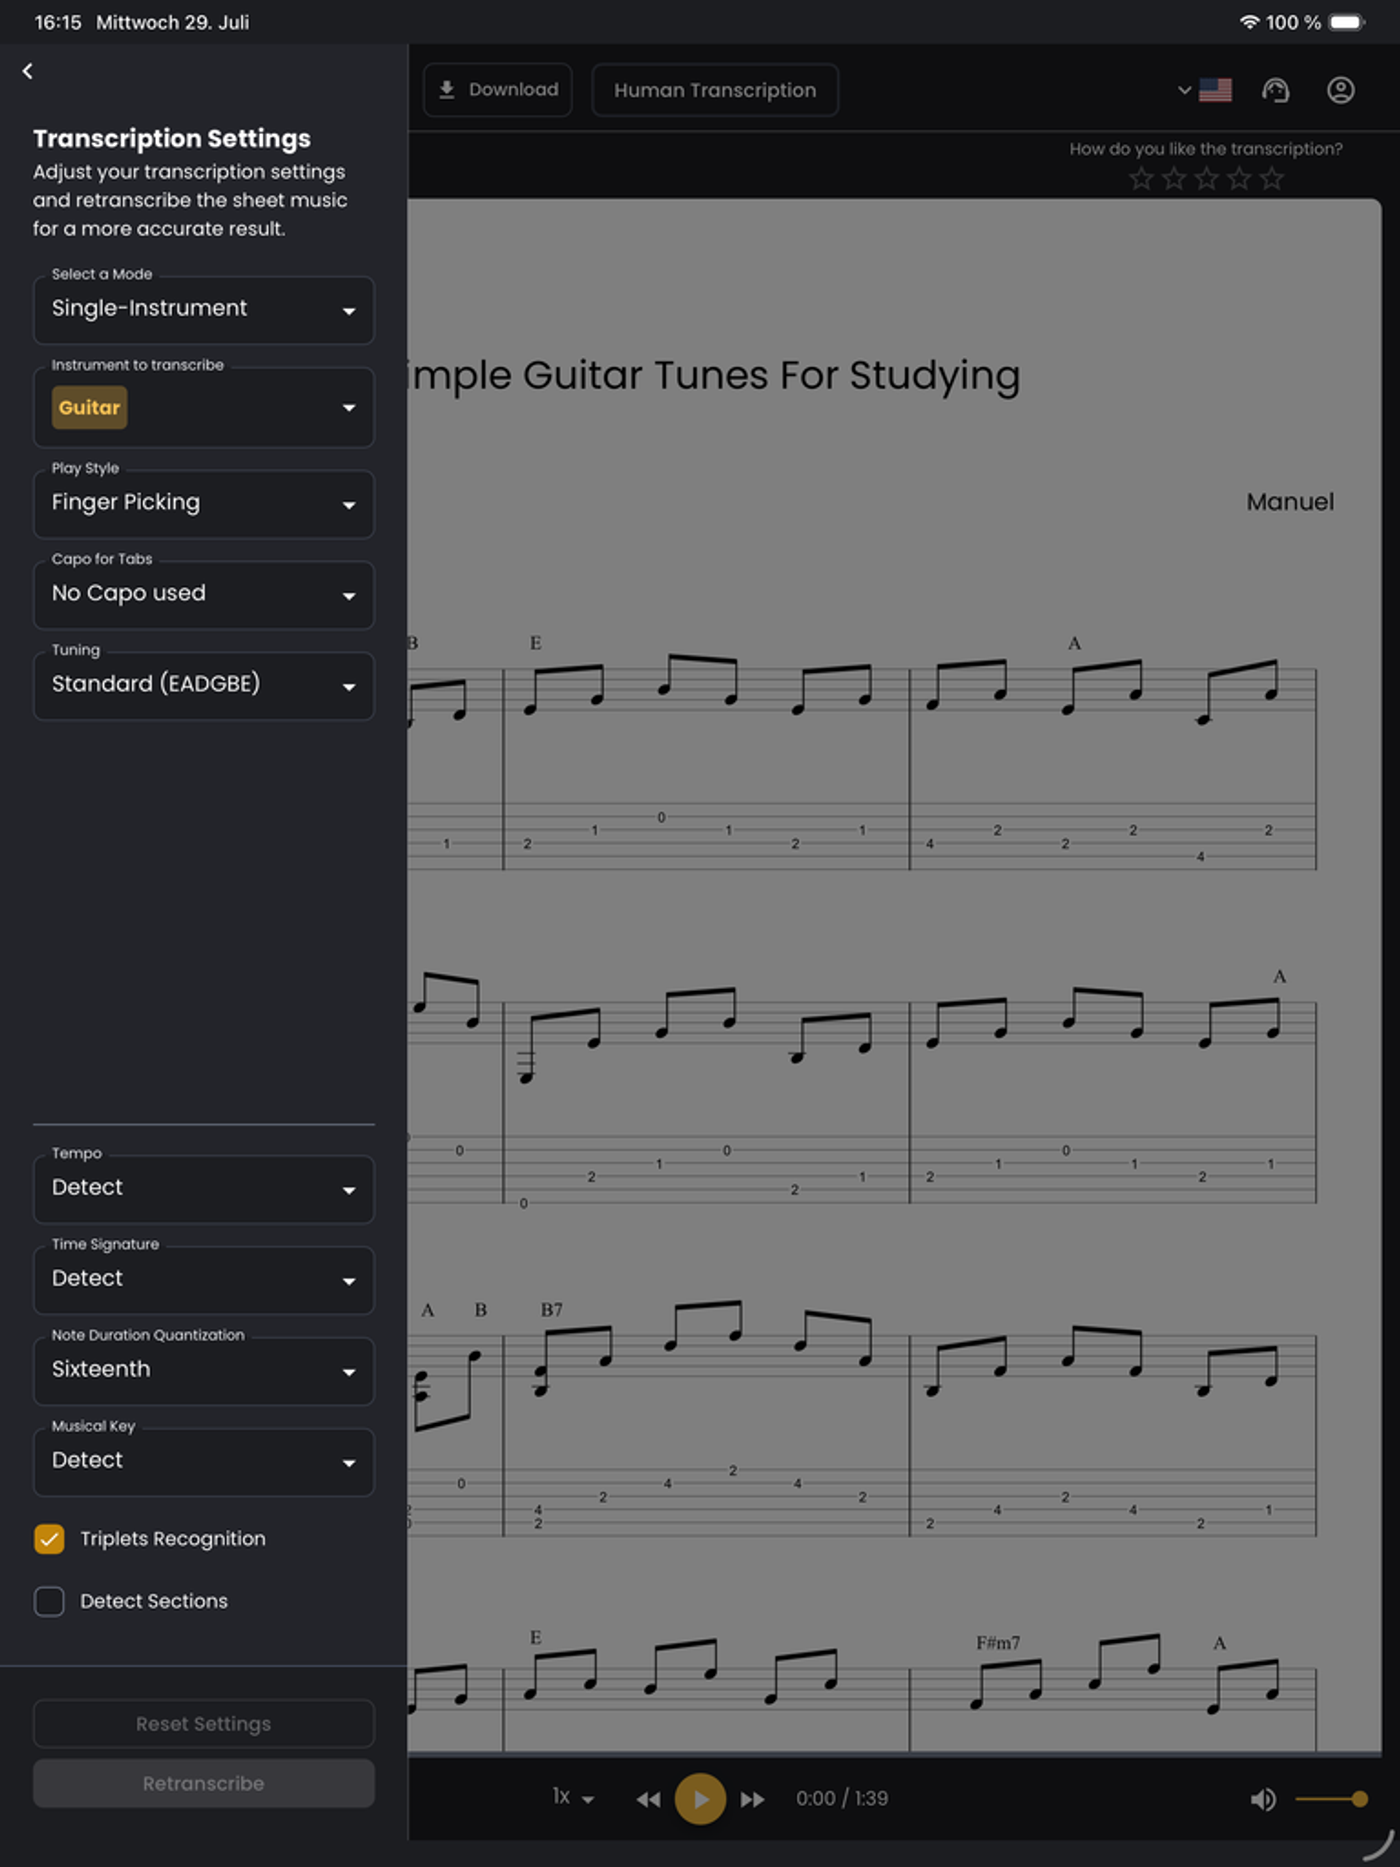This screenshot has width=1400, height=1867.
Task: Click the F#m7 chord label
Action: tap(998, 1643)
